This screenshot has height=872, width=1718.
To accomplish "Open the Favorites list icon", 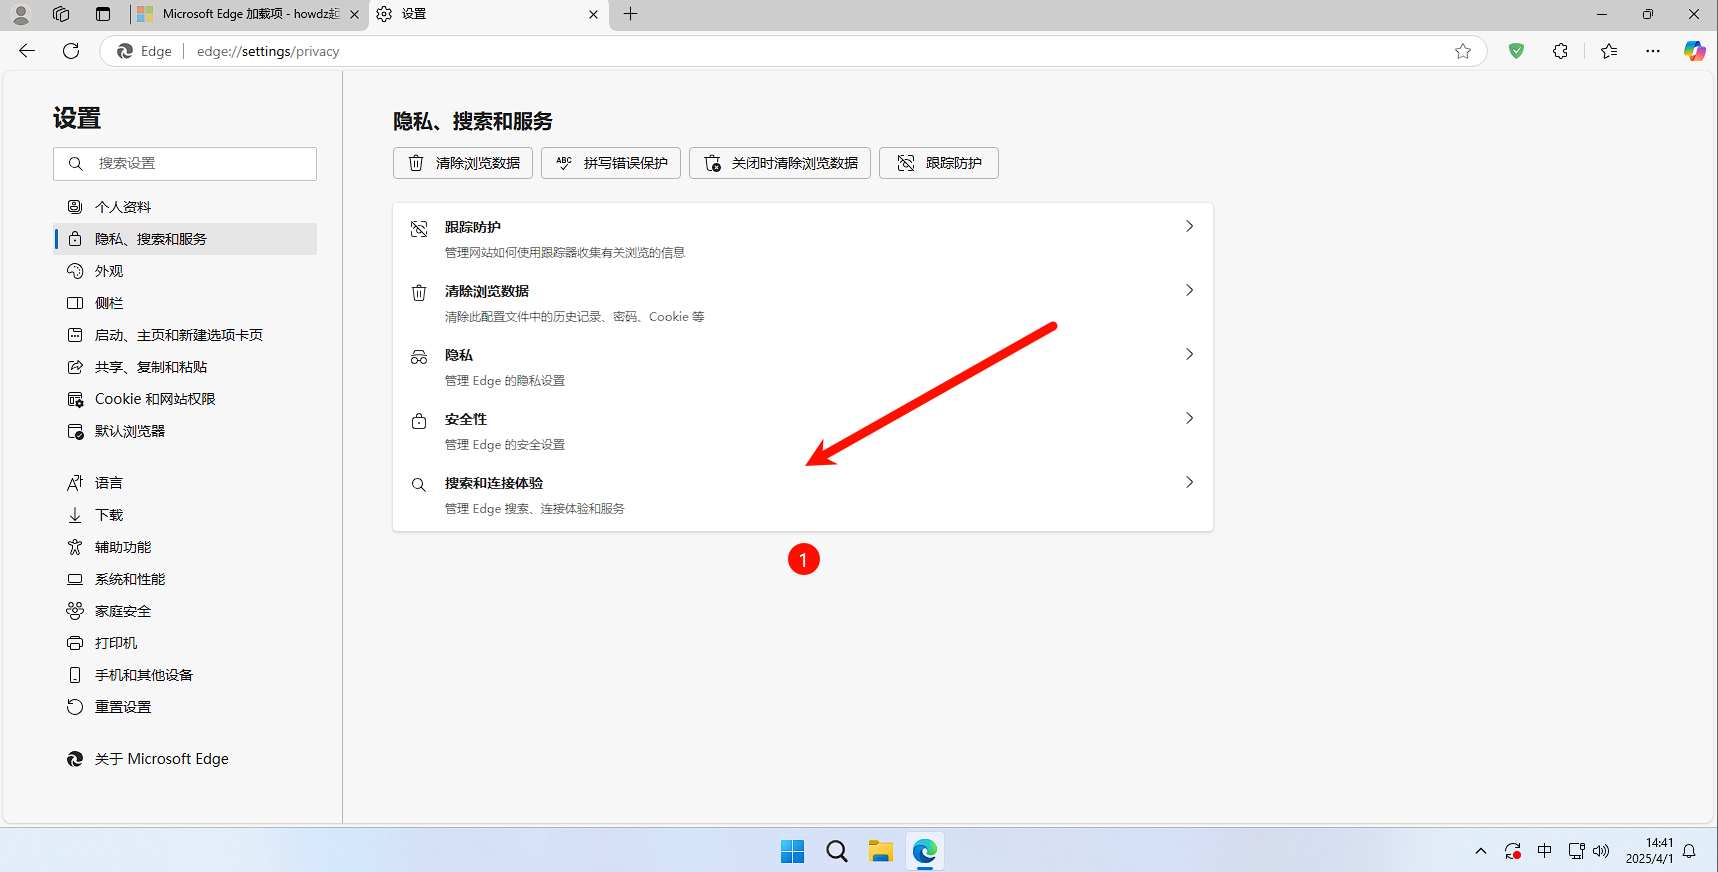I will point(1609,51).
